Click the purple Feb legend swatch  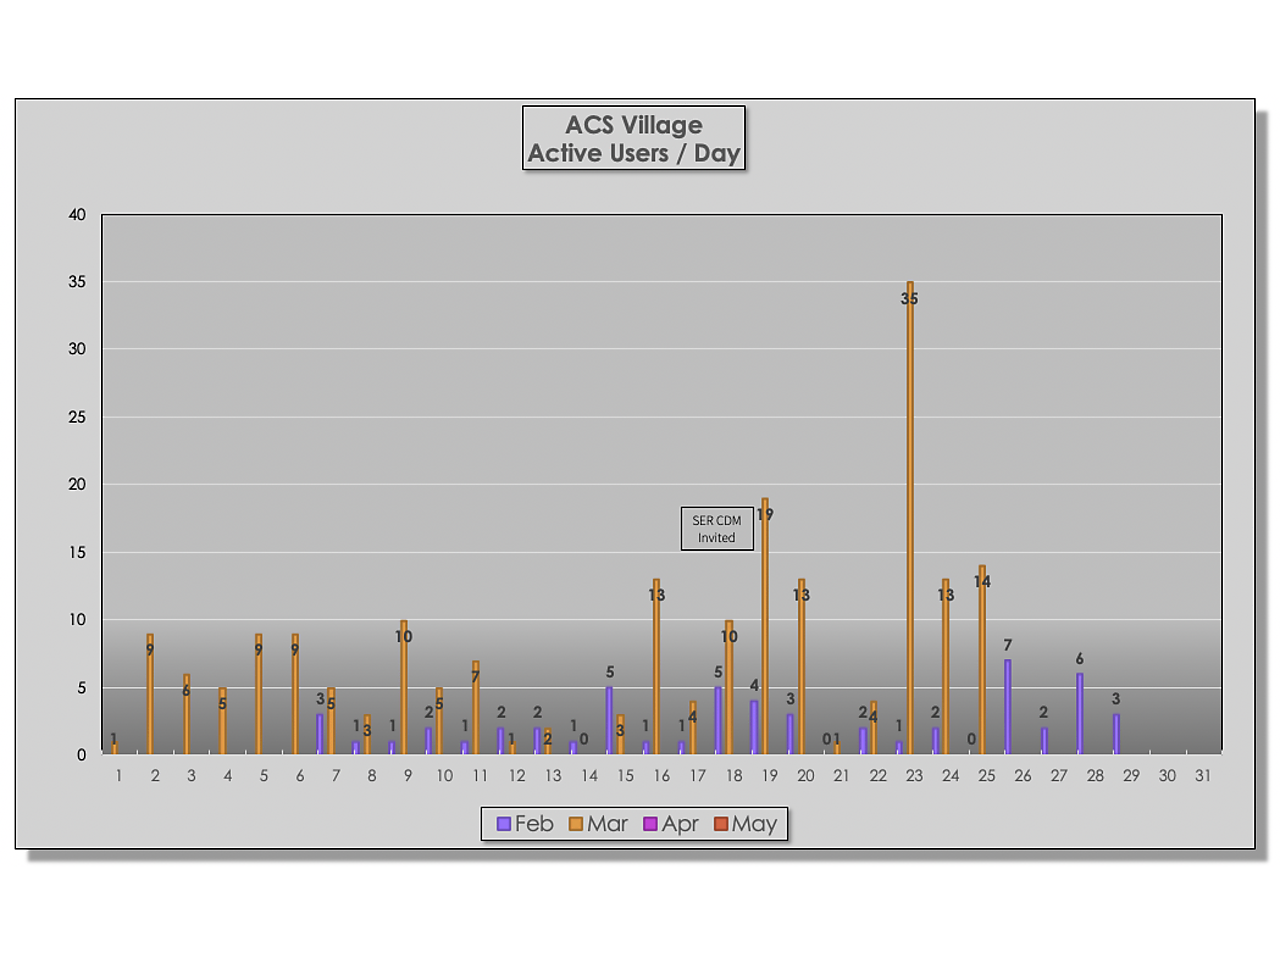point(504,824)
